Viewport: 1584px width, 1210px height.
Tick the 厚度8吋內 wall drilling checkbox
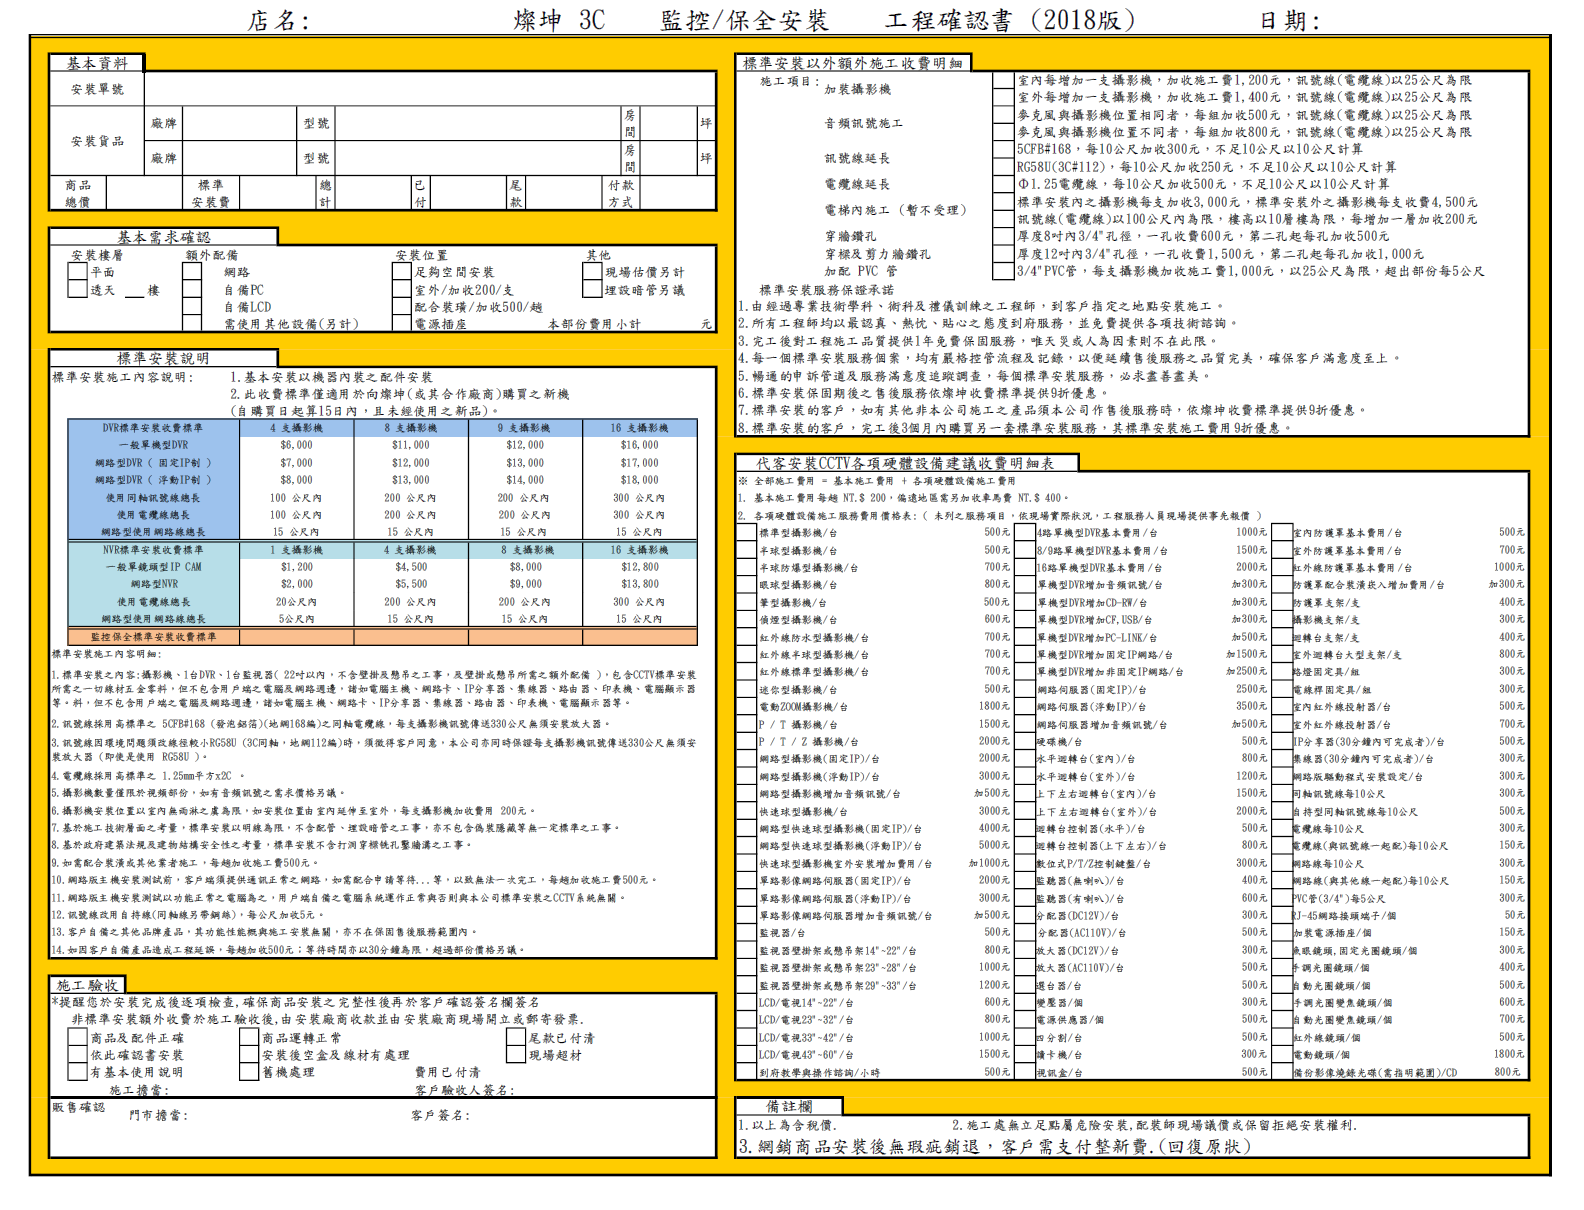1003,236
